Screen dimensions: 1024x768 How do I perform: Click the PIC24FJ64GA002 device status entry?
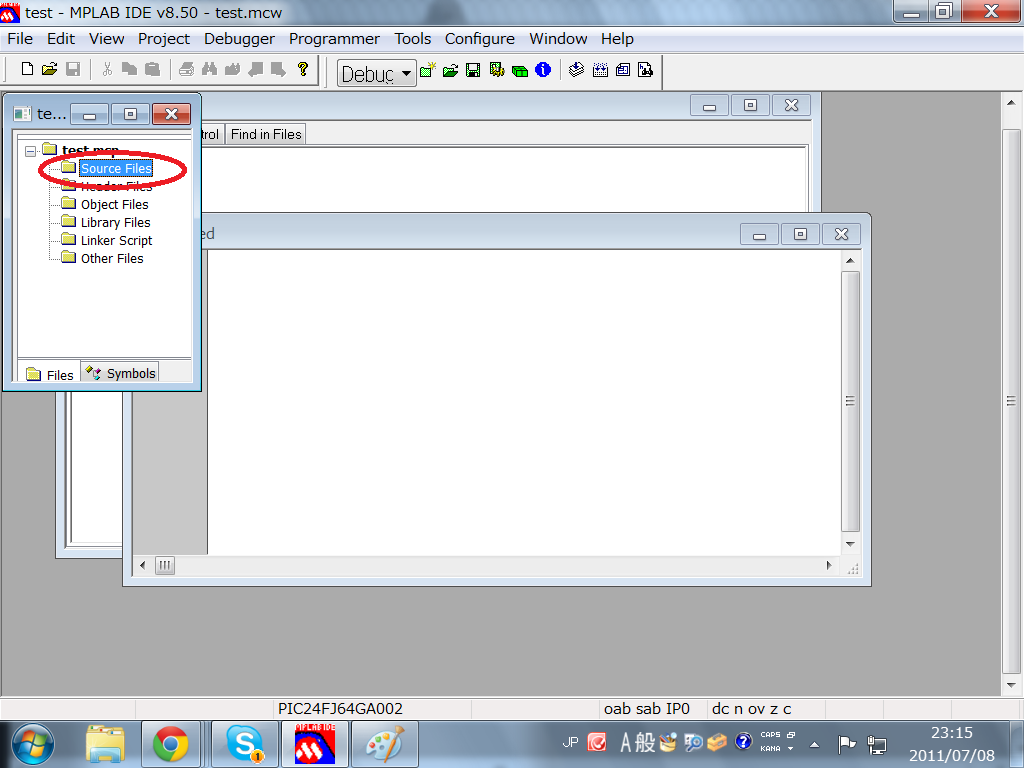(340, 709)
